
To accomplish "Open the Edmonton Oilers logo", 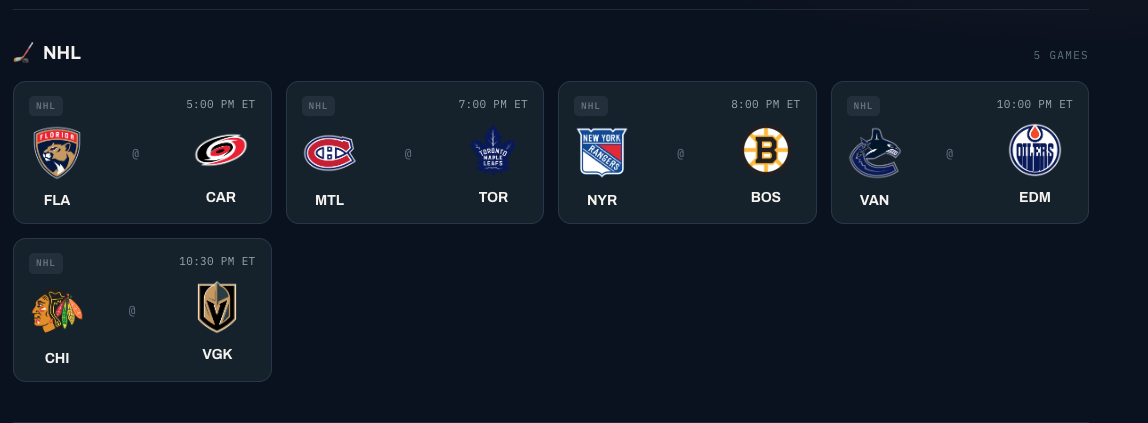I will (1035, 150).
